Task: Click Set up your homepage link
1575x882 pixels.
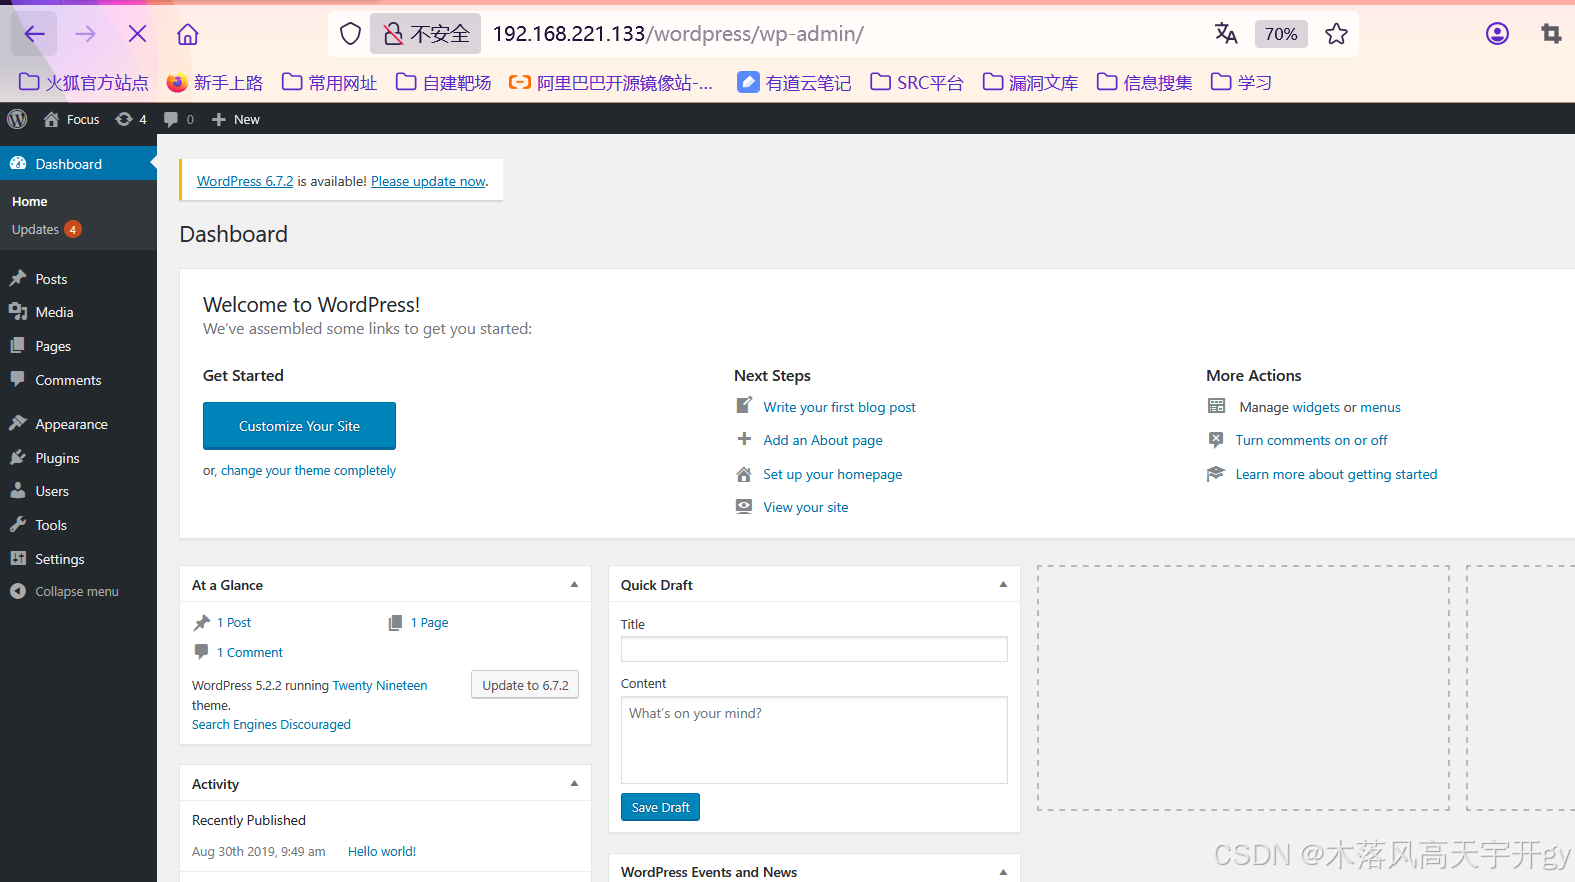Action: (832, 474)
